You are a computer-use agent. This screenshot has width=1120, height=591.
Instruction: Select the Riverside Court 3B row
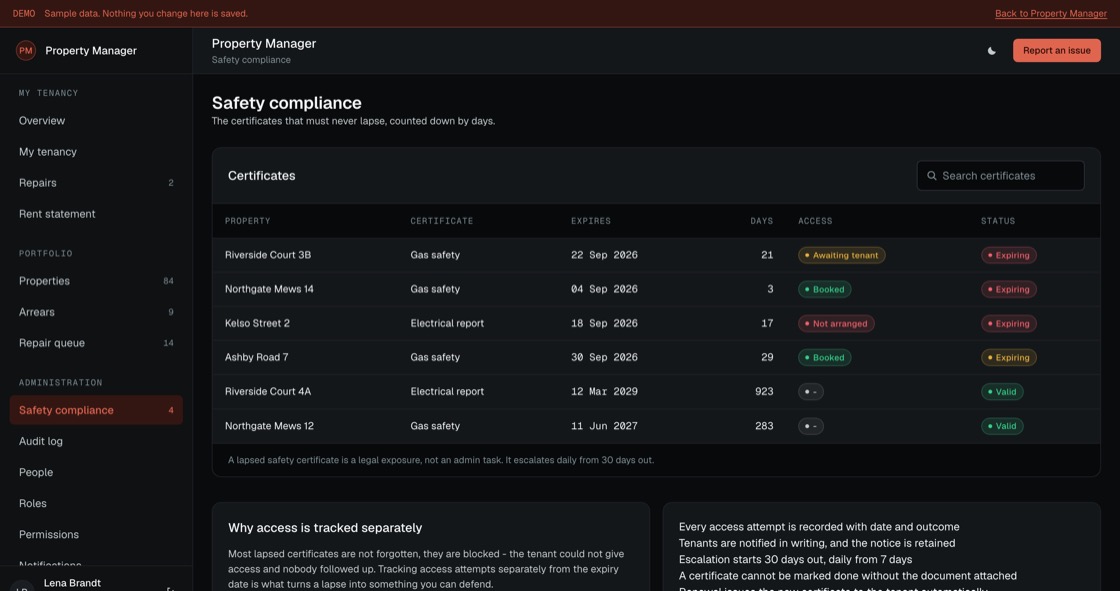pos(656,255)
